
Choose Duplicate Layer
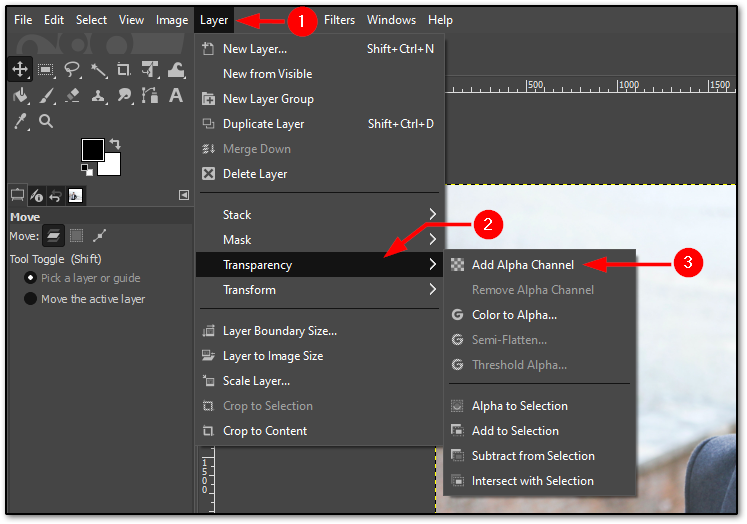click(319, 124)
